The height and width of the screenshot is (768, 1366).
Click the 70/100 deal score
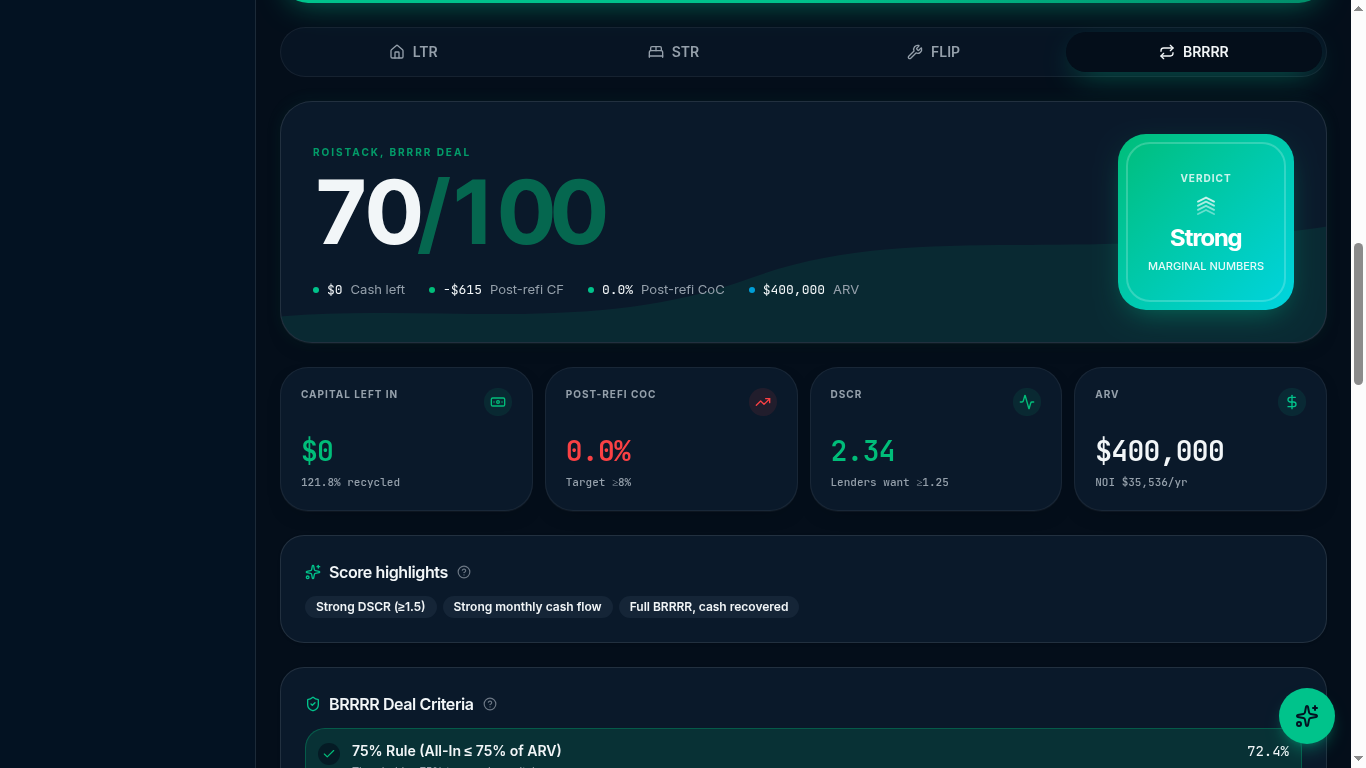(460, 212)
